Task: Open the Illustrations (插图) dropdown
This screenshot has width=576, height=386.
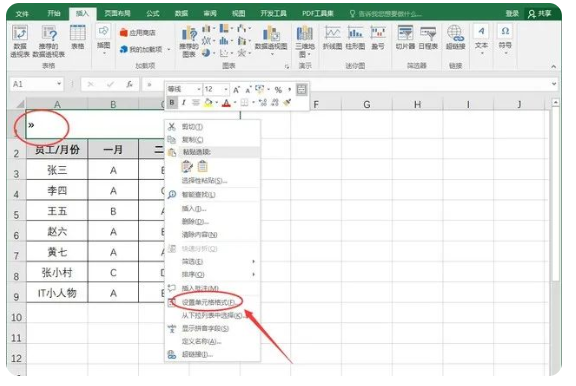Action: pyautogui.click(x=104, y=40)
